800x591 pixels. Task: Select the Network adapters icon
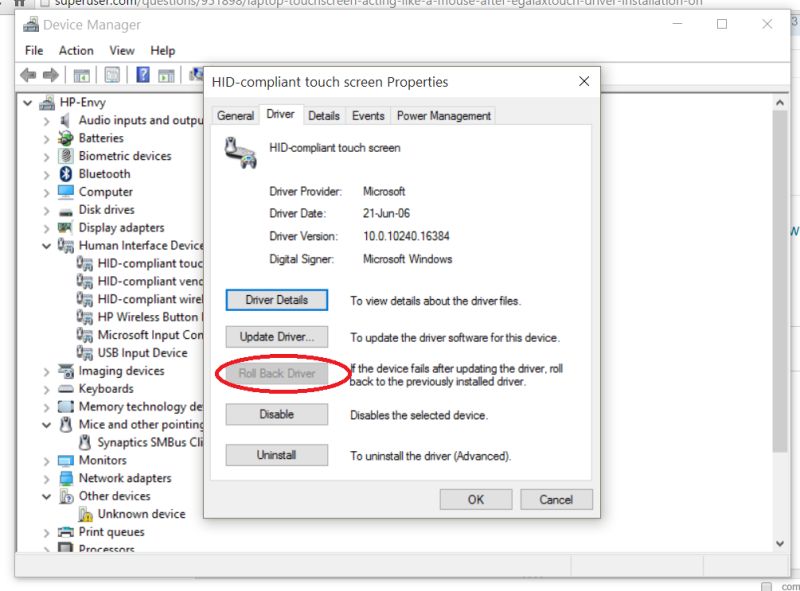pos(66,478)
